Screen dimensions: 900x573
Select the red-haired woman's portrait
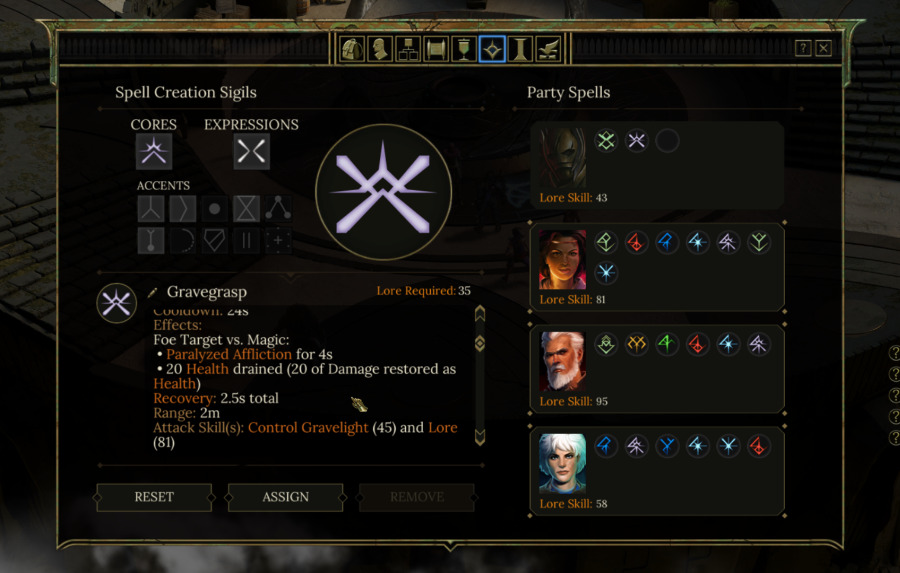tap(562, 260)
